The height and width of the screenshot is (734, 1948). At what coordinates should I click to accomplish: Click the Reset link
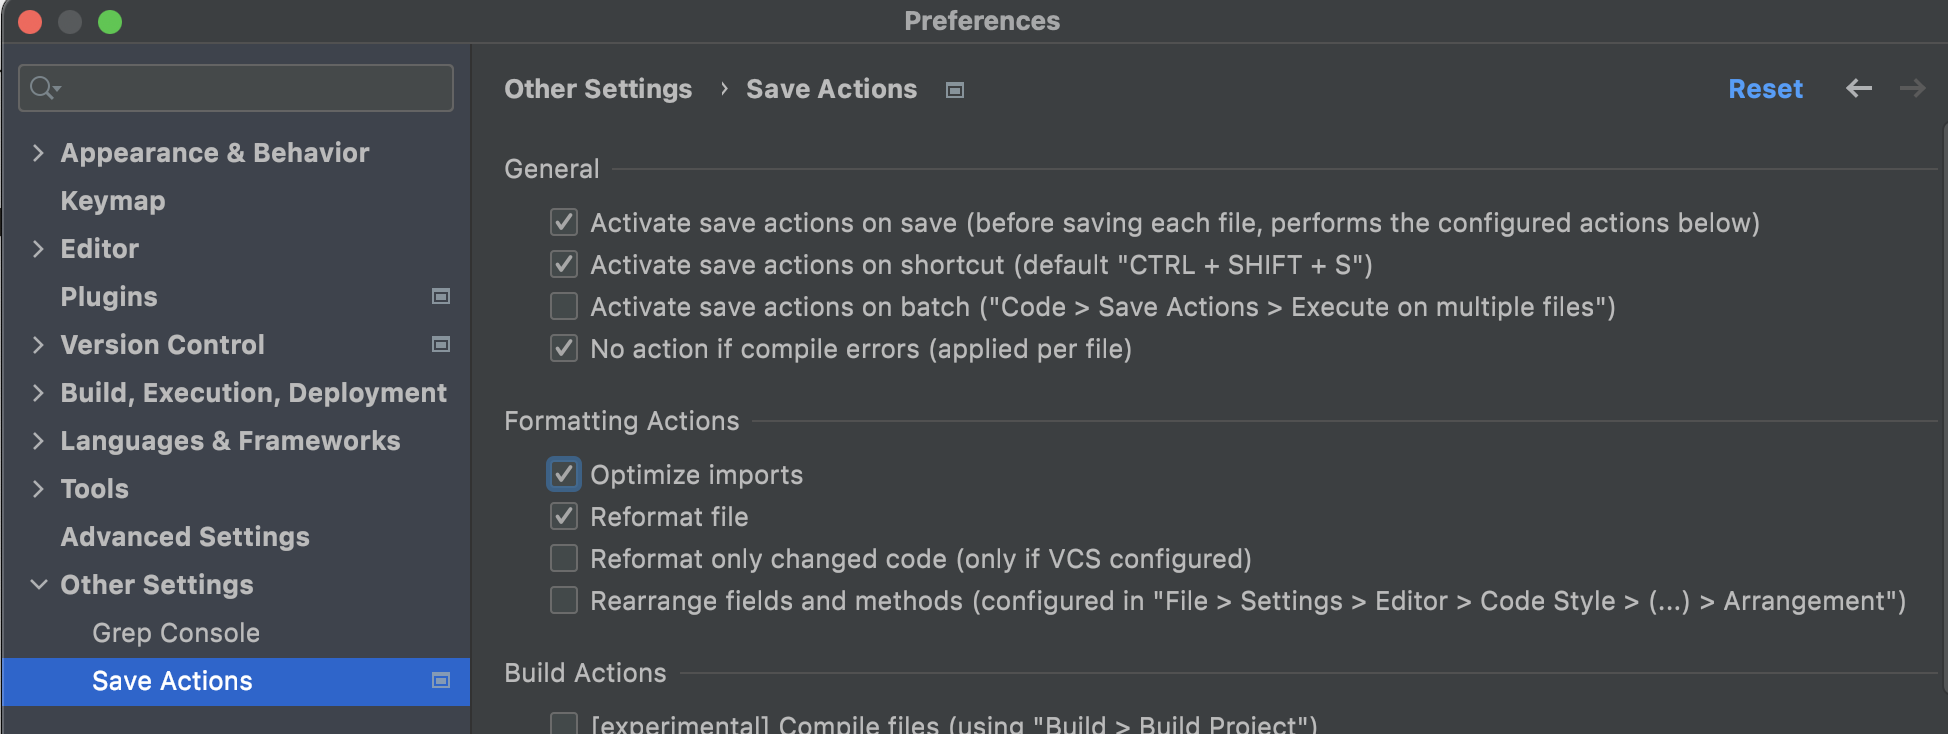coord(1765,89)
